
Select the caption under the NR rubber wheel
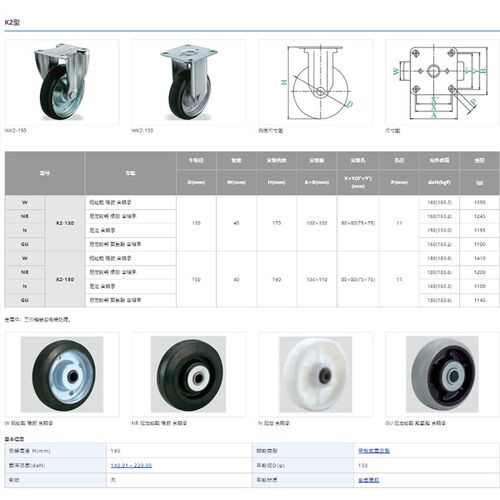click(159, 423)
